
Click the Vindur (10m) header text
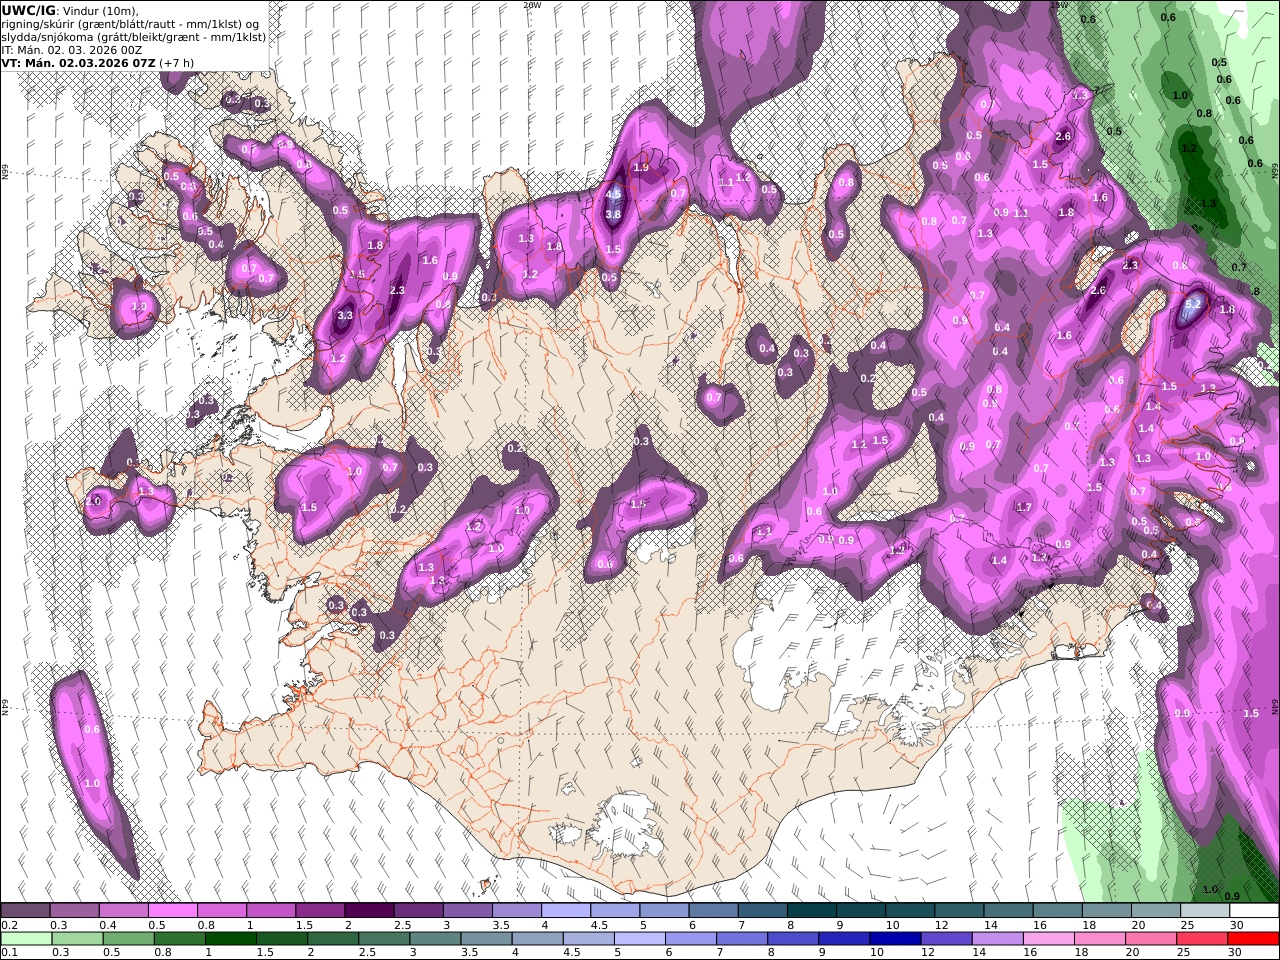100,10
